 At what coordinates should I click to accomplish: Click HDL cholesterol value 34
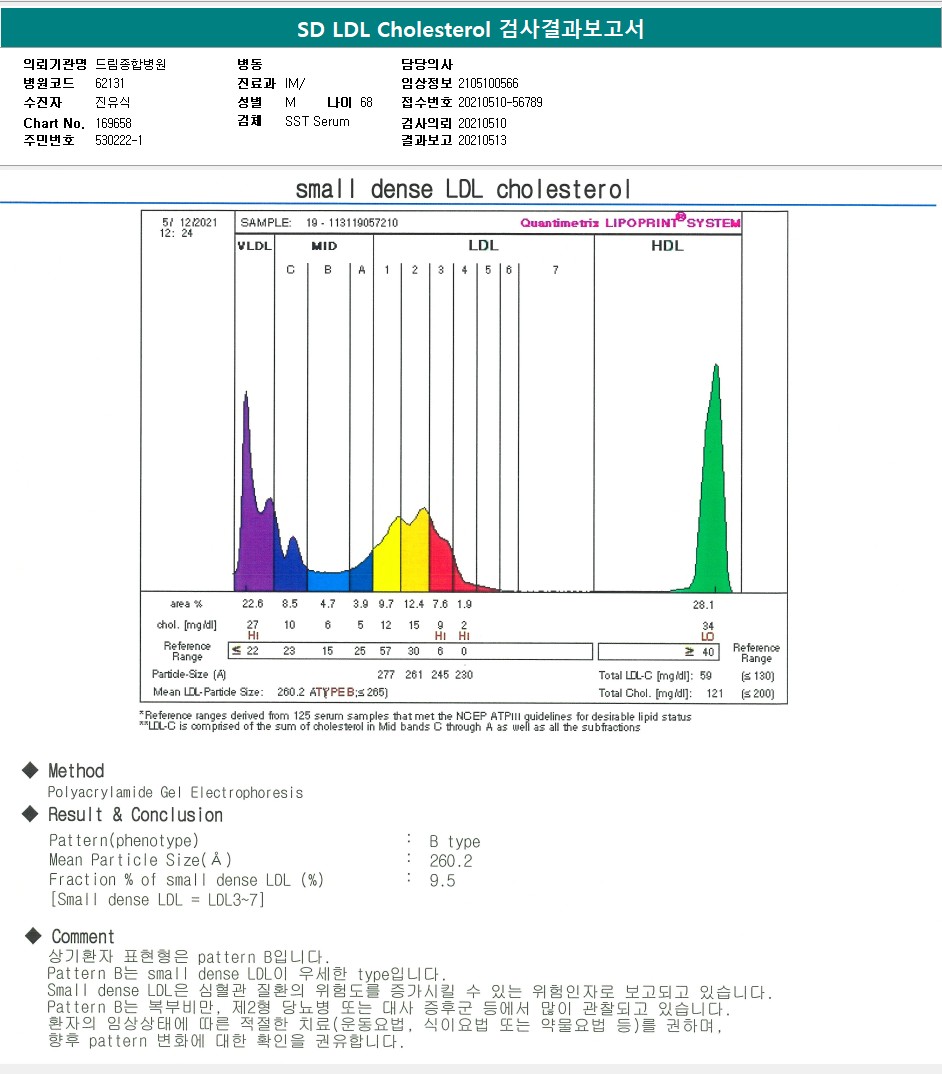point(708,626)
